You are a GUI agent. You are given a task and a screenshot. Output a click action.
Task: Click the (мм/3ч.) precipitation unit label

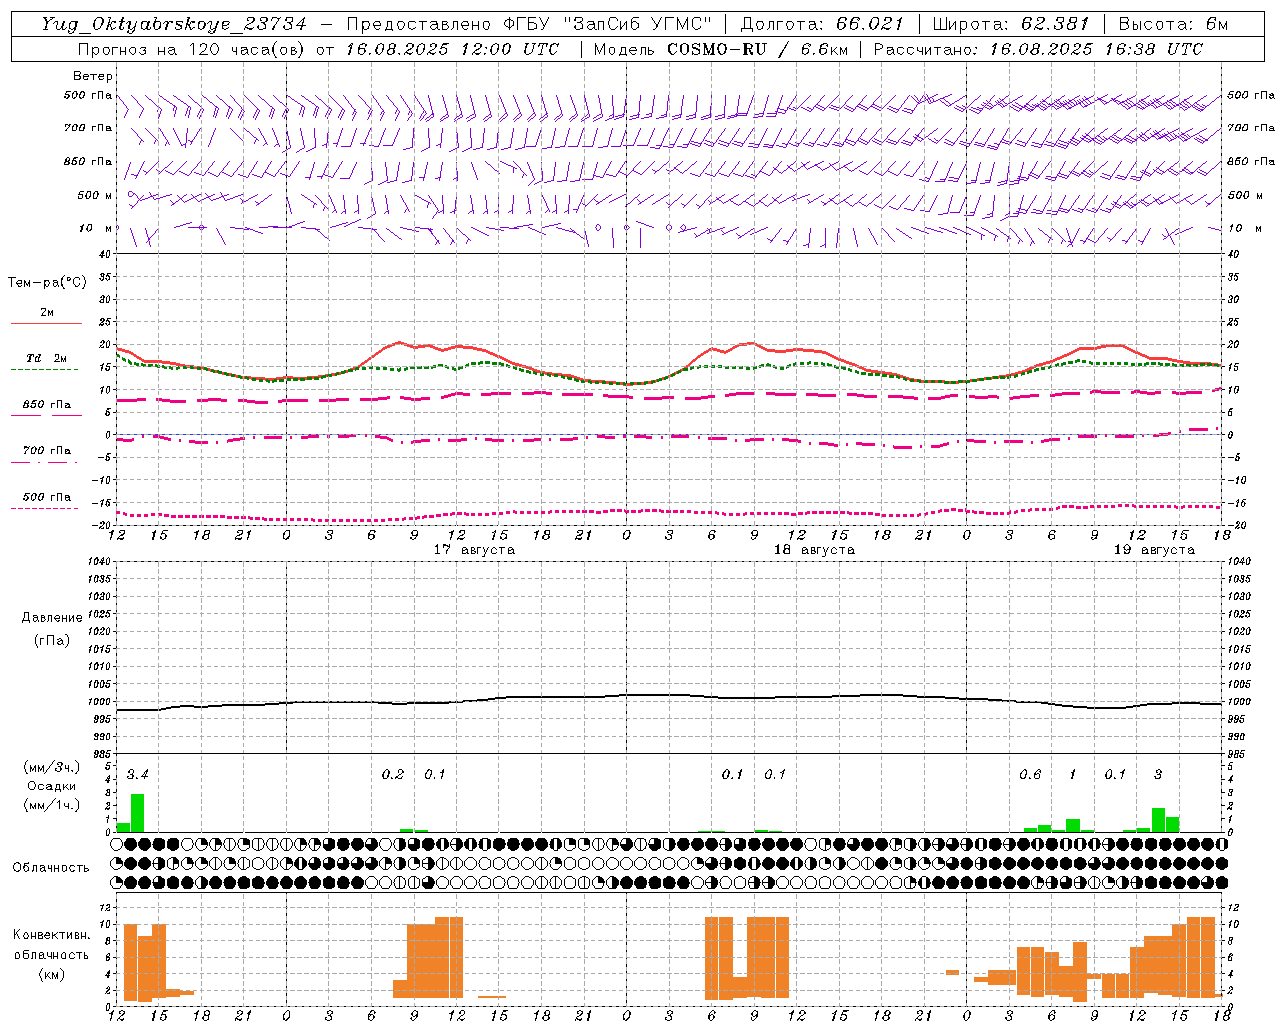51,767
